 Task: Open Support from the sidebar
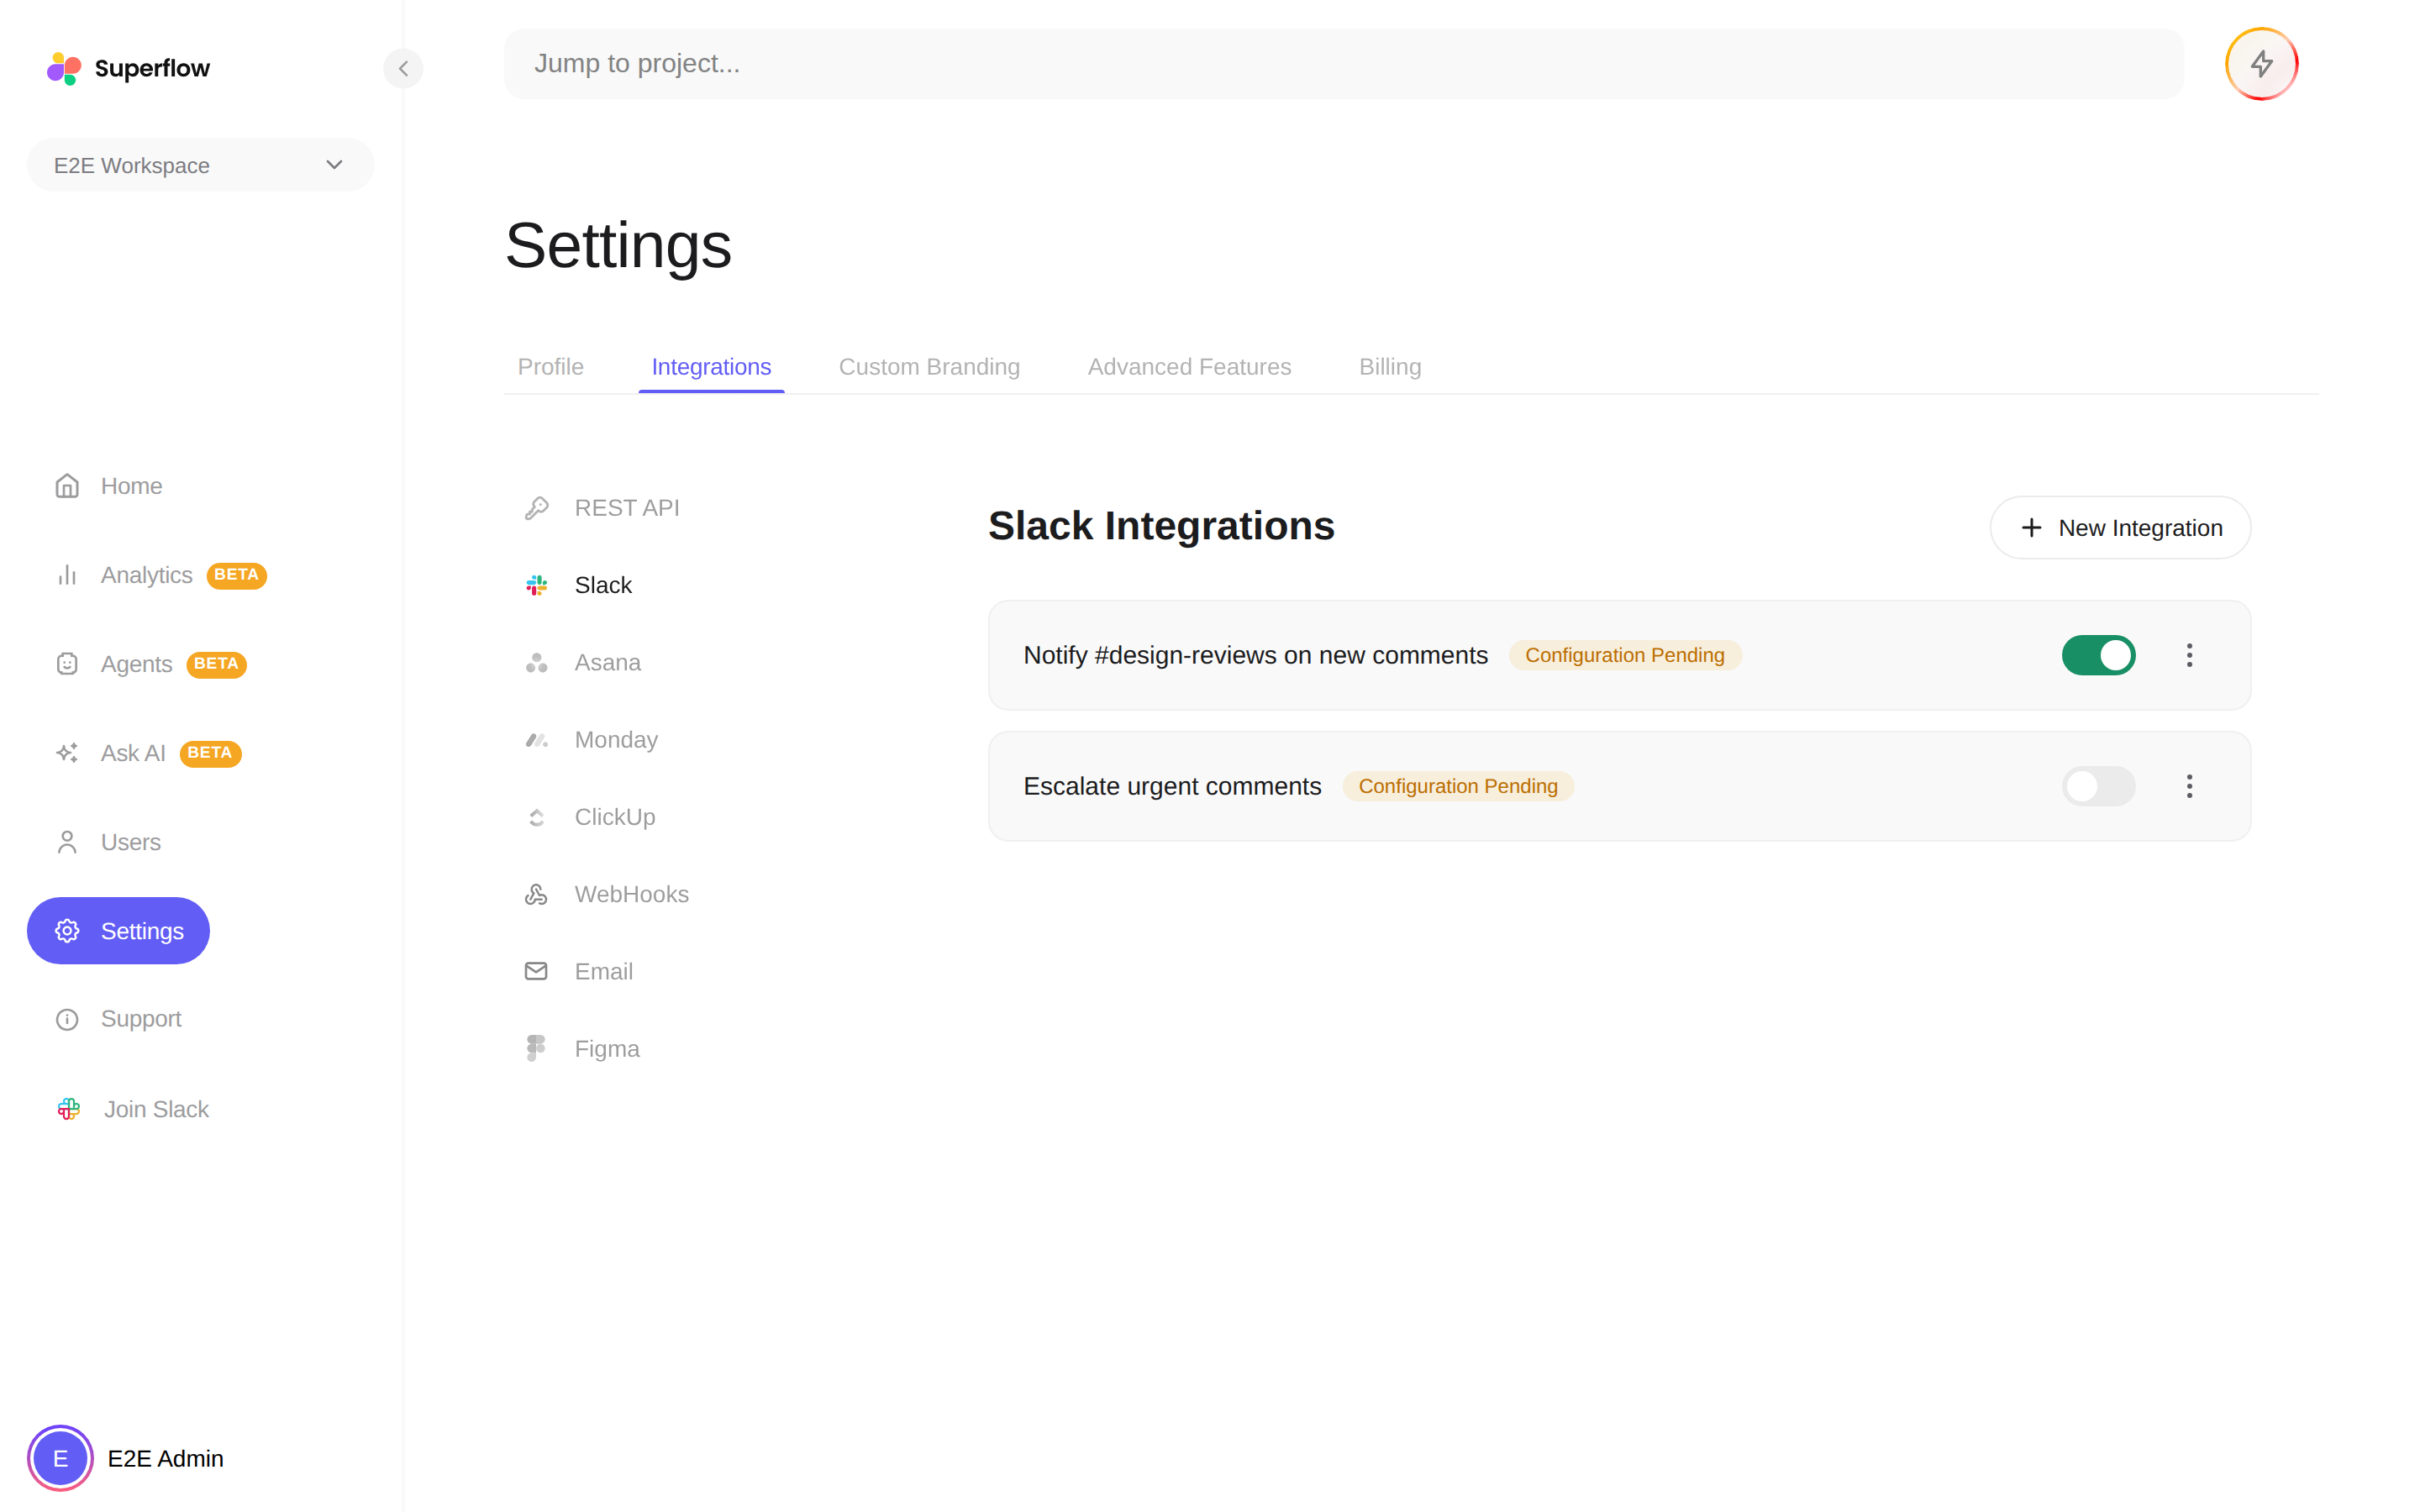pyautogui.click(x=118, y=1019)
